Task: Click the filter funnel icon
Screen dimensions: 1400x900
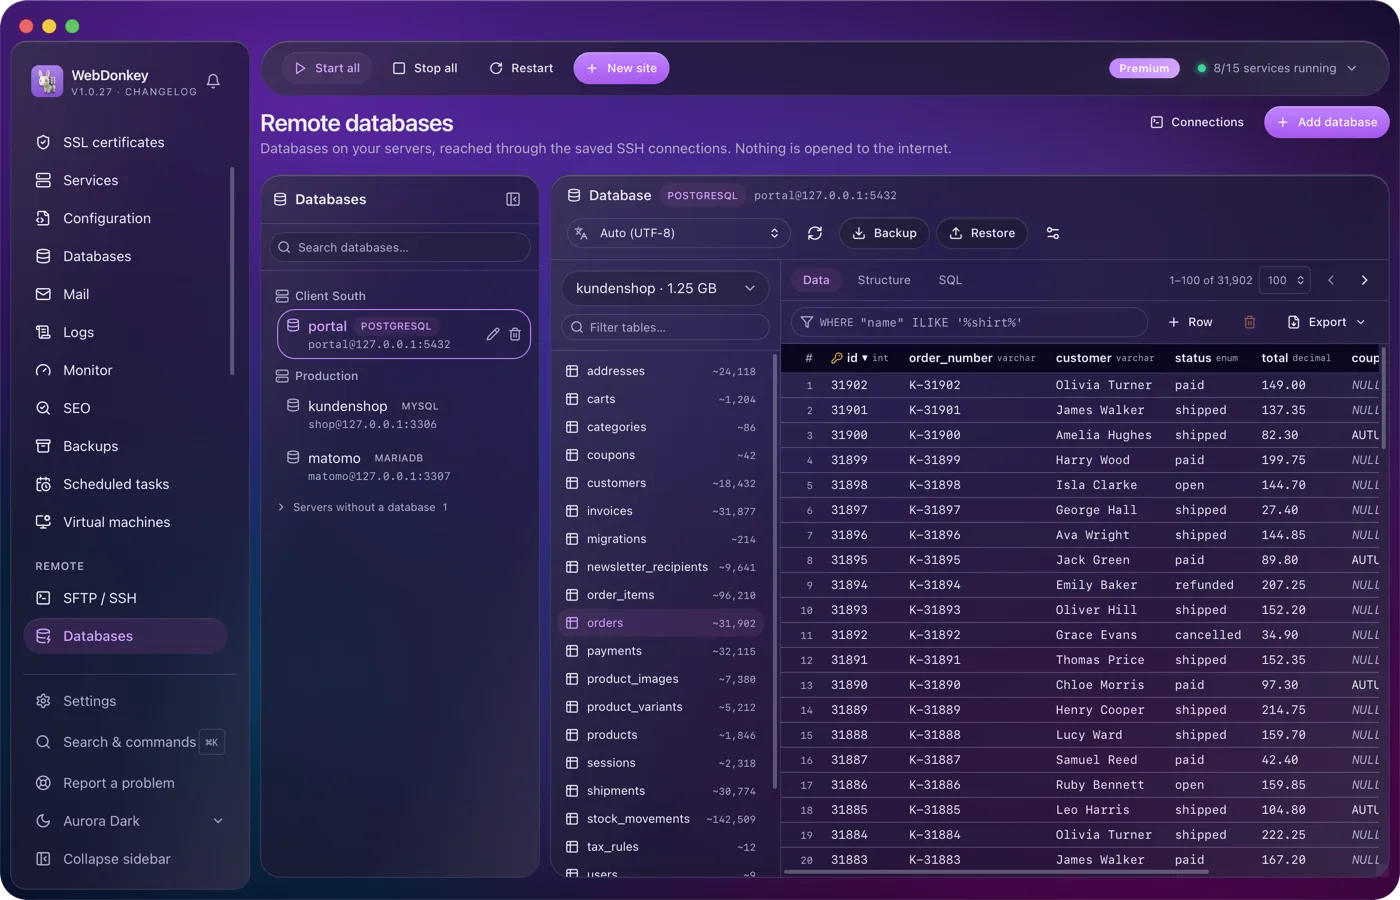Action: click(x=805, y=322)
